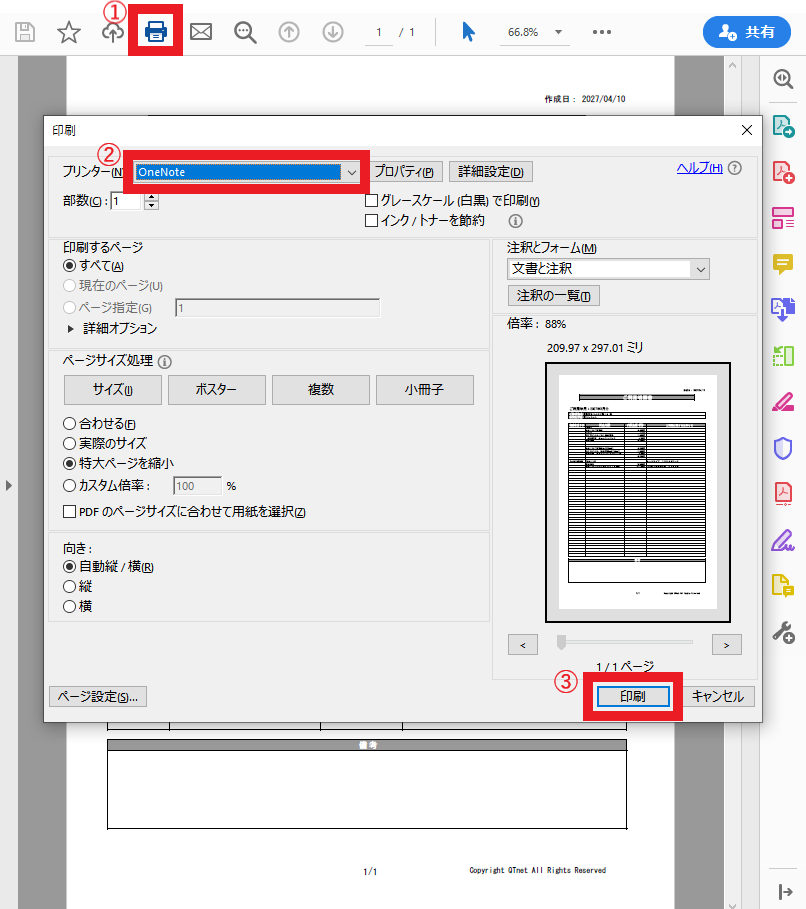Open the find text magnifier icon
Image resolution: width=806 pixels, height=909 pixels.
(x=245, y=32)
